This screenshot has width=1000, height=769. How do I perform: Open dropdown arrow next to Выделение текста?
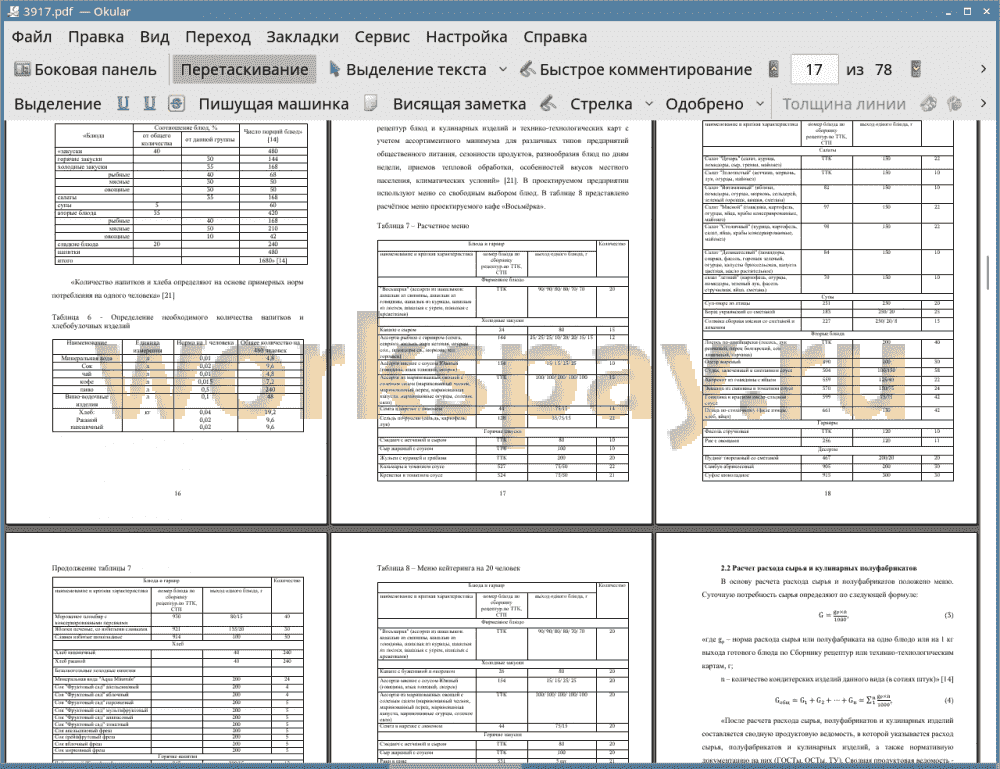[503, 69]
